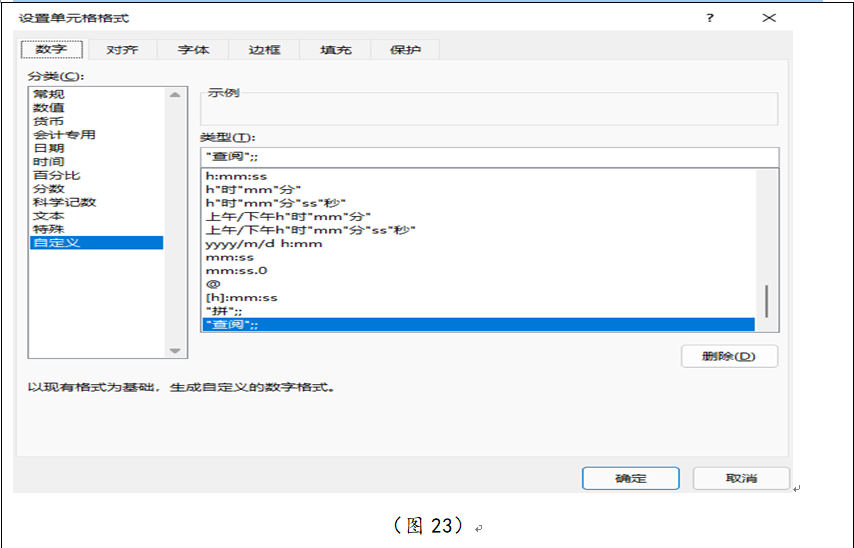Click the 删除 button
The height and width of the screenshot is (548, 854).
click(x=729, y=356)
